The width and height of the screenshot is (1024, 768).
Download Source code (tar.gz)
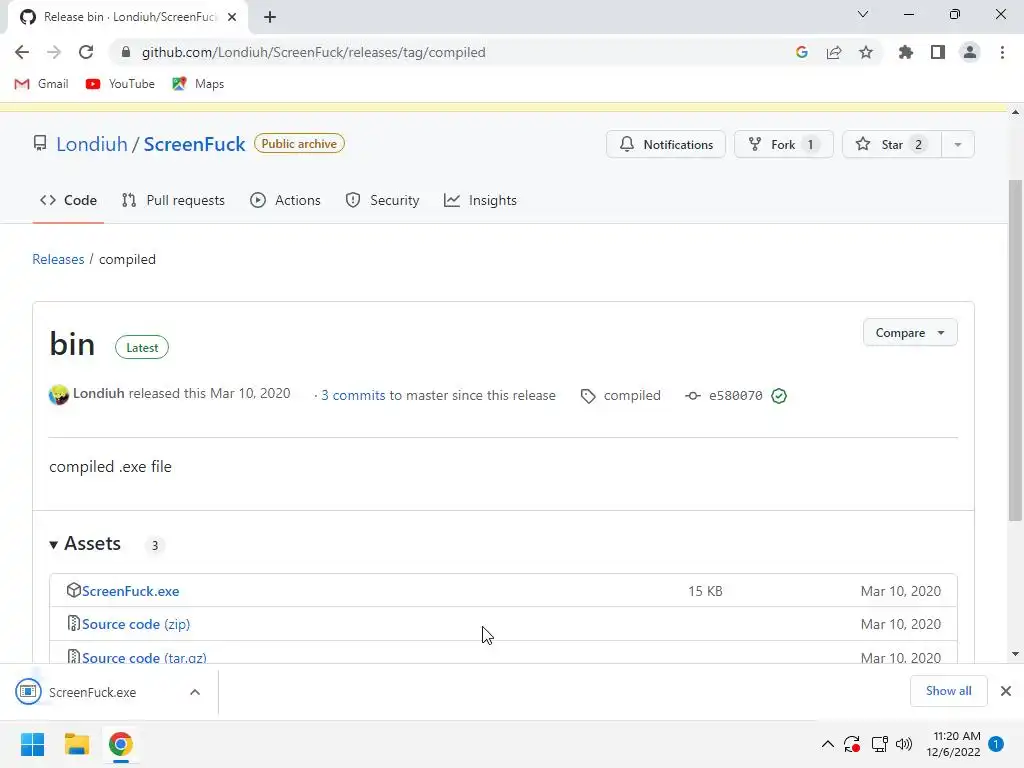(144, 657)
